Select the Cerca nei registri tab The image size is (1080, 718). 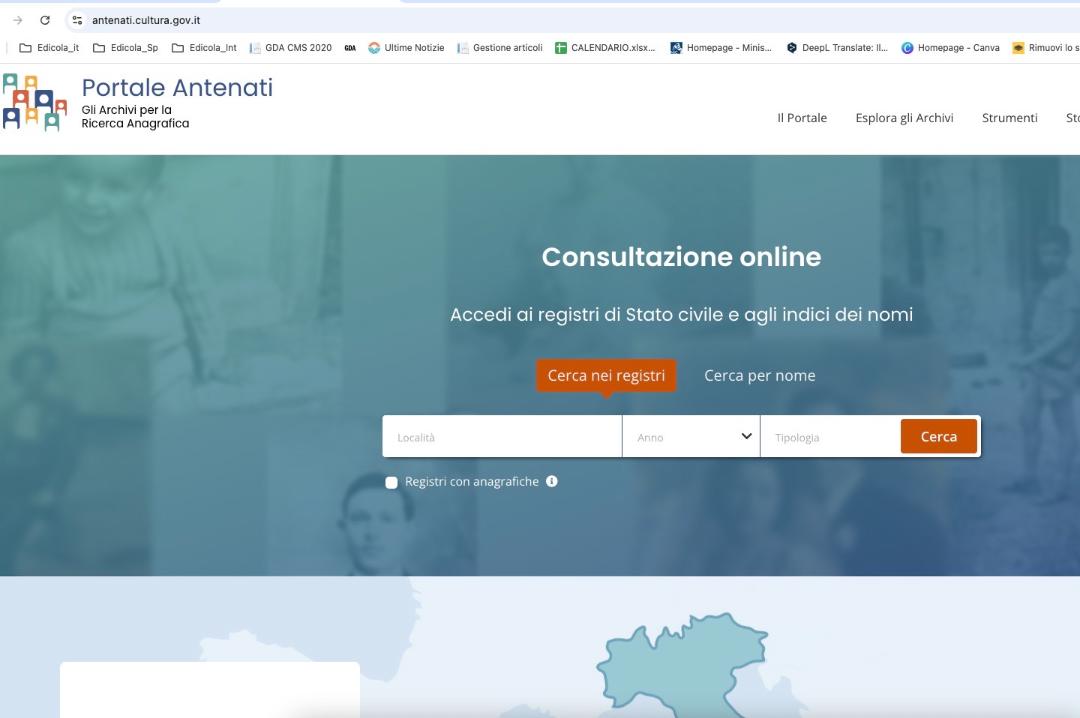coord(606,376)
